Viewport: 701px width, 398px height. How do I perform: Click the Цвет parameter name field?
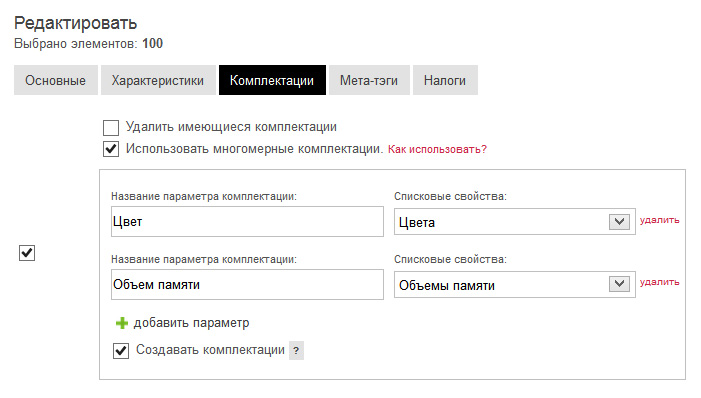point(247,221)
